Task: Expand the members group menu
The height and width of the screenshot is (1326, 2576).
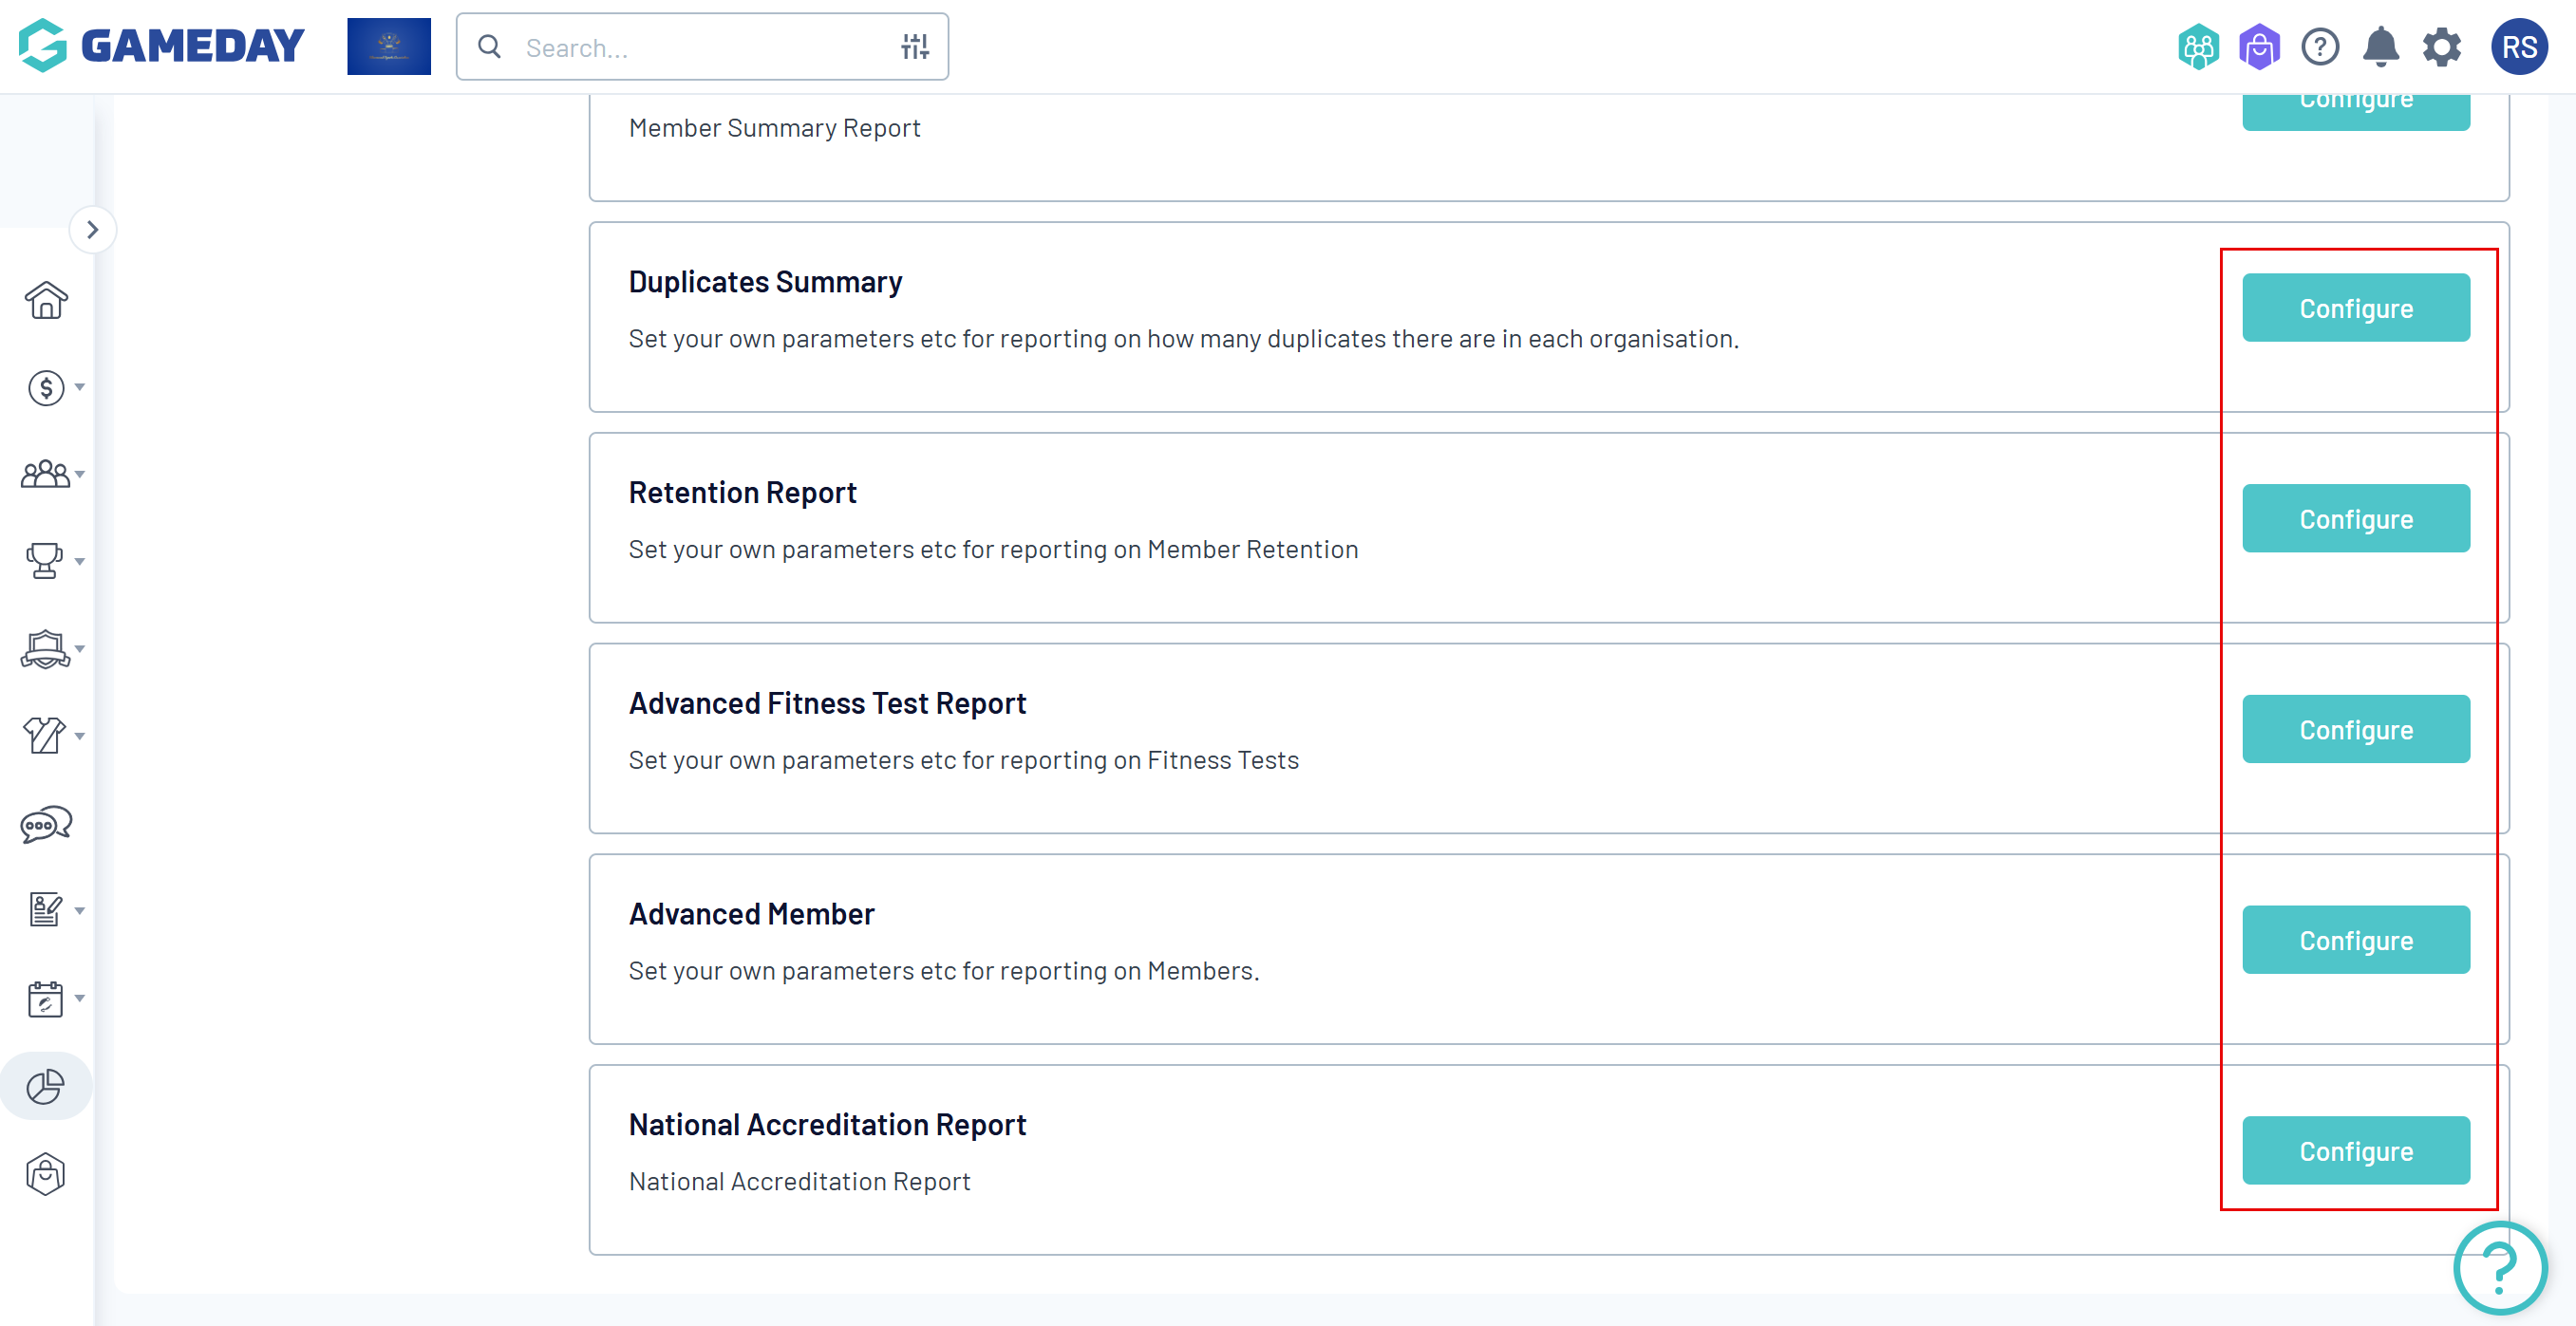Action: click(52, 474)
